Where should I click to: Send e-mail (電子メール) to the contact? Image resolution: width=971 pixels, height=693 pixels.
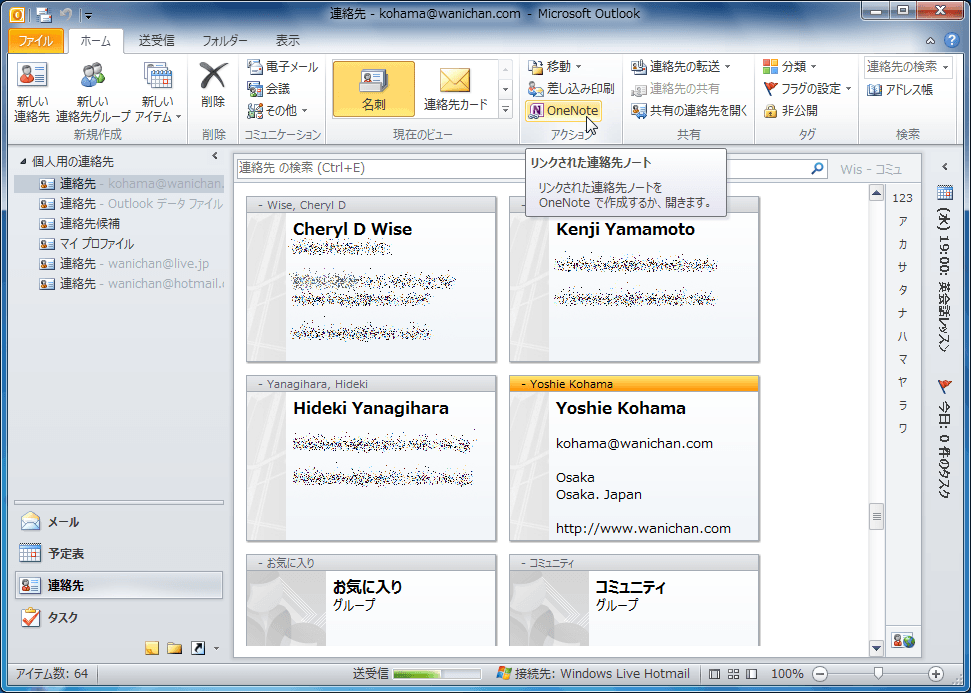(x=282, y=66)
